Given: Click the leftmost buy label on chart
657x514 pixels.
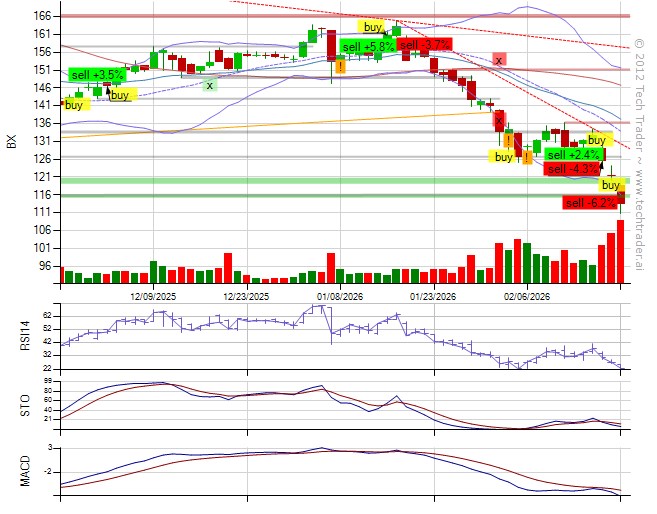Looking at the screenshot, I should [74, 105].
